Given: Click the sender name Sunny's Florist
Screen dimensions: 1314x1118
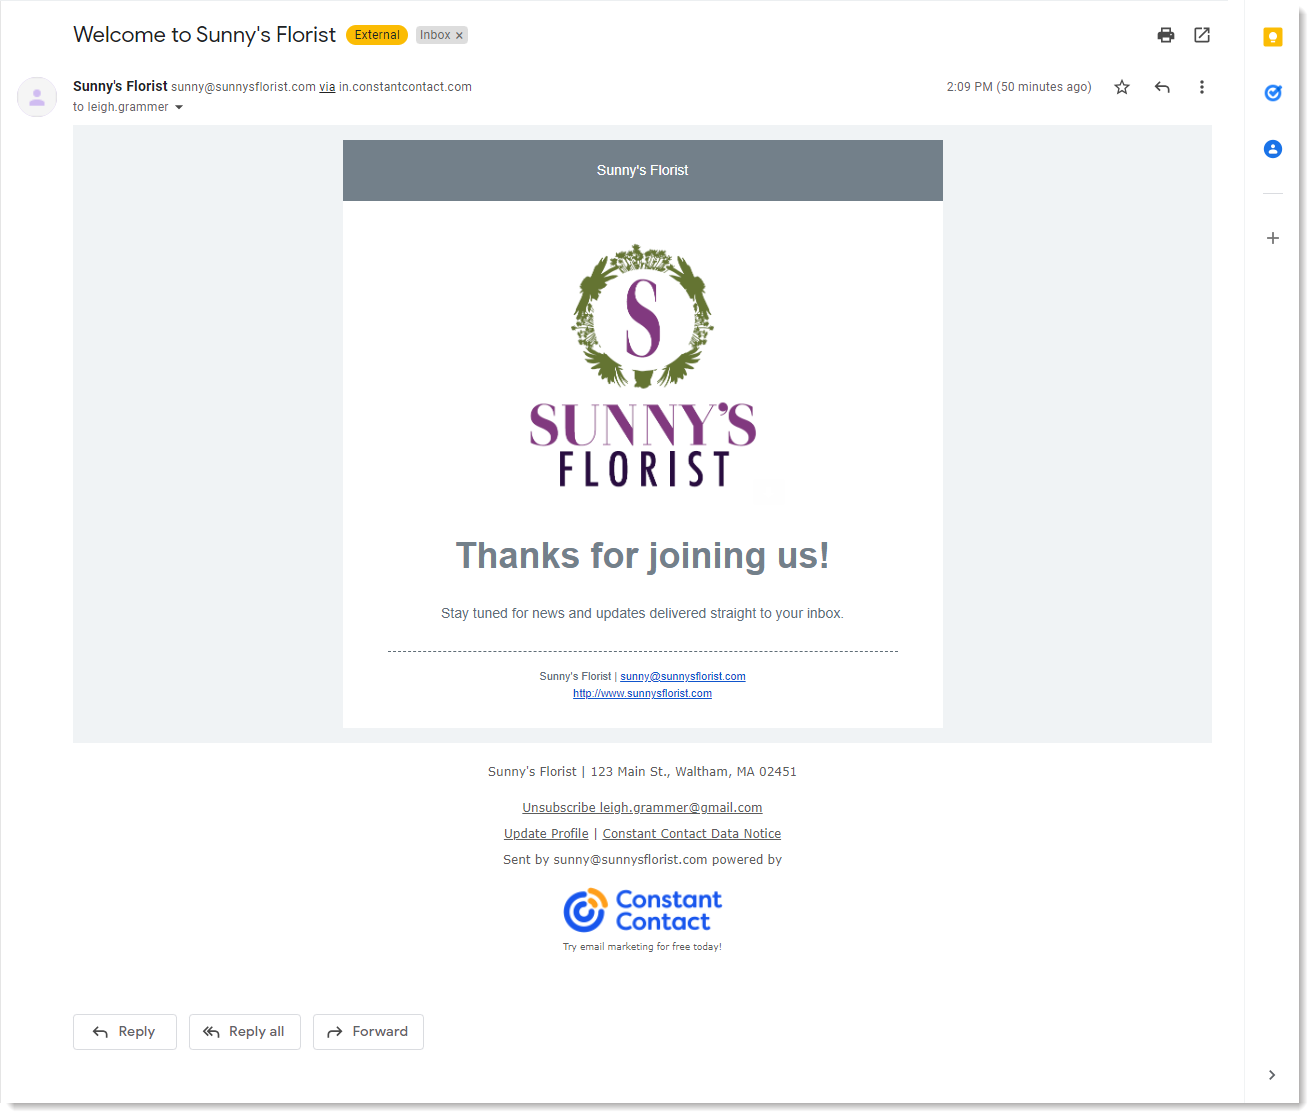Looking at the screenshot, I should 120,87.
